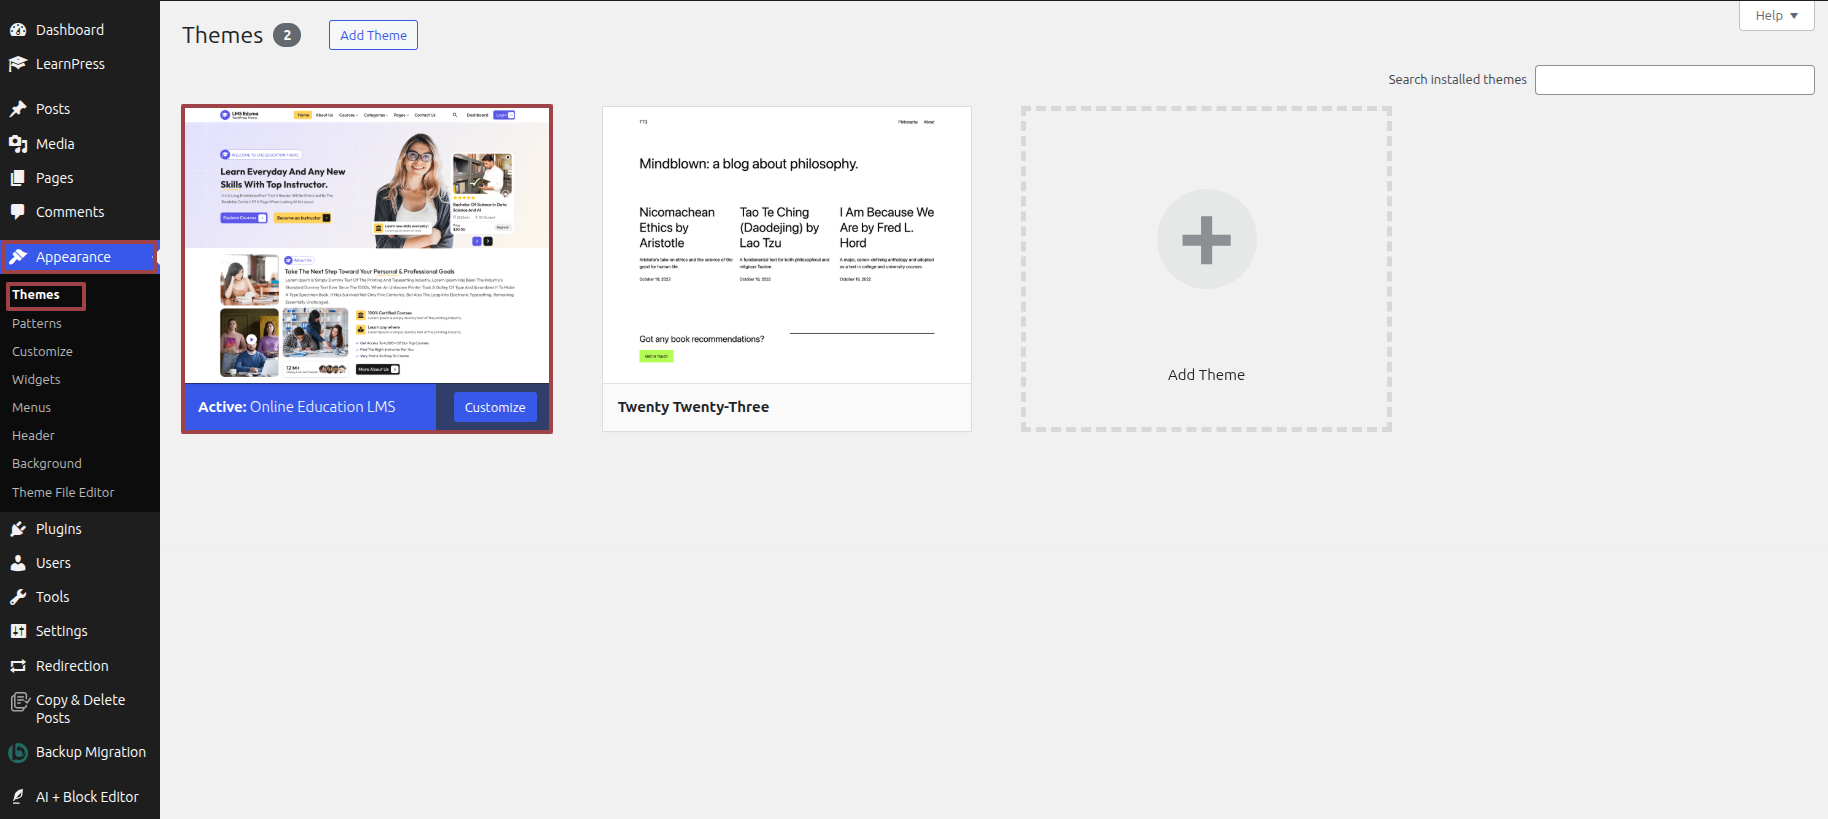Image resolution: width=1828 pixels, height=819 pixels.
Task: Click the Users person icon
Action: [x=18, y=563]
